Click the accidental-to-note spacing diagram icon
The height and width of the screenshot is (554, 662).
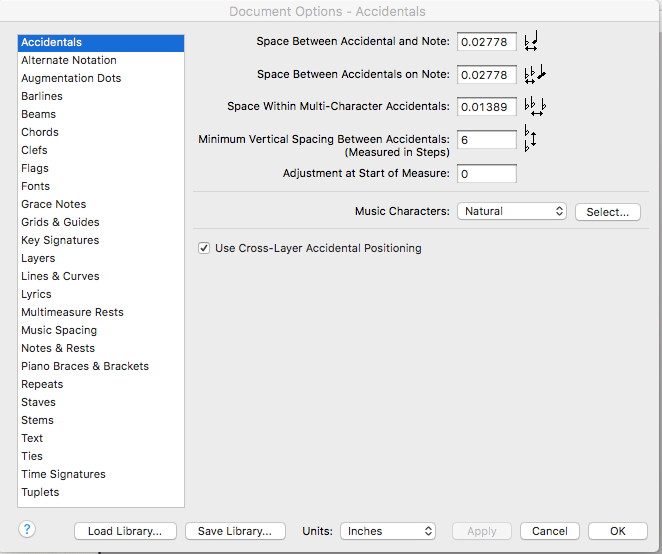pos(531,42)
